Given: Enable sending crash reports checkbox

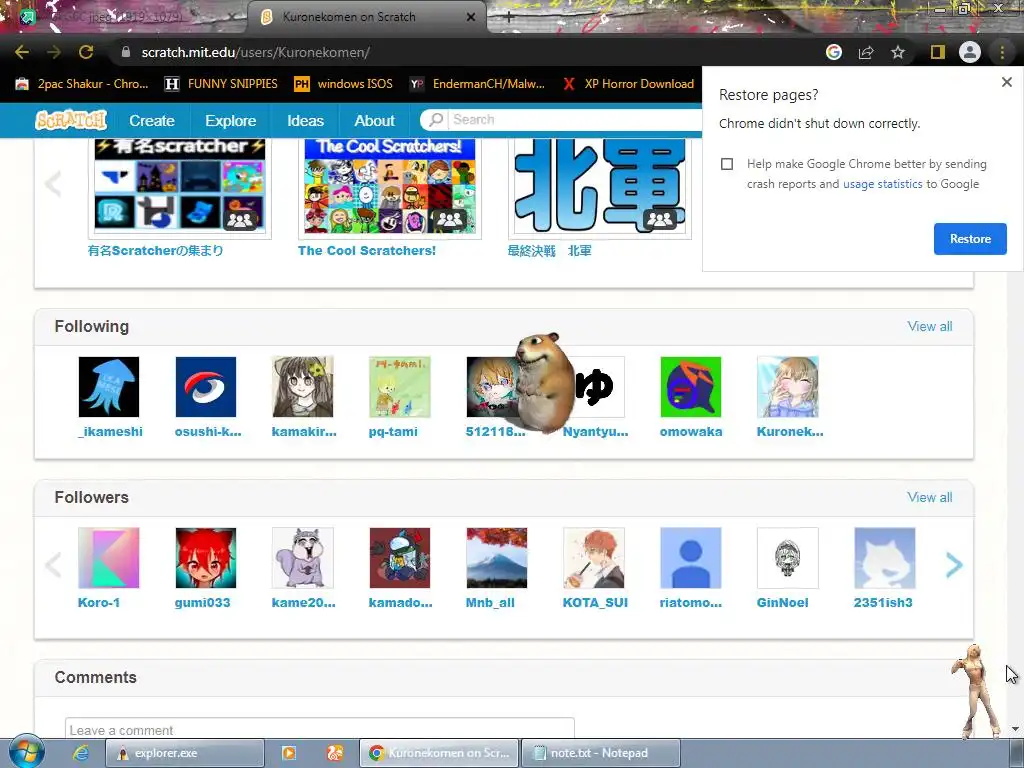Looking at the screenshot, I should coord(727,164).
